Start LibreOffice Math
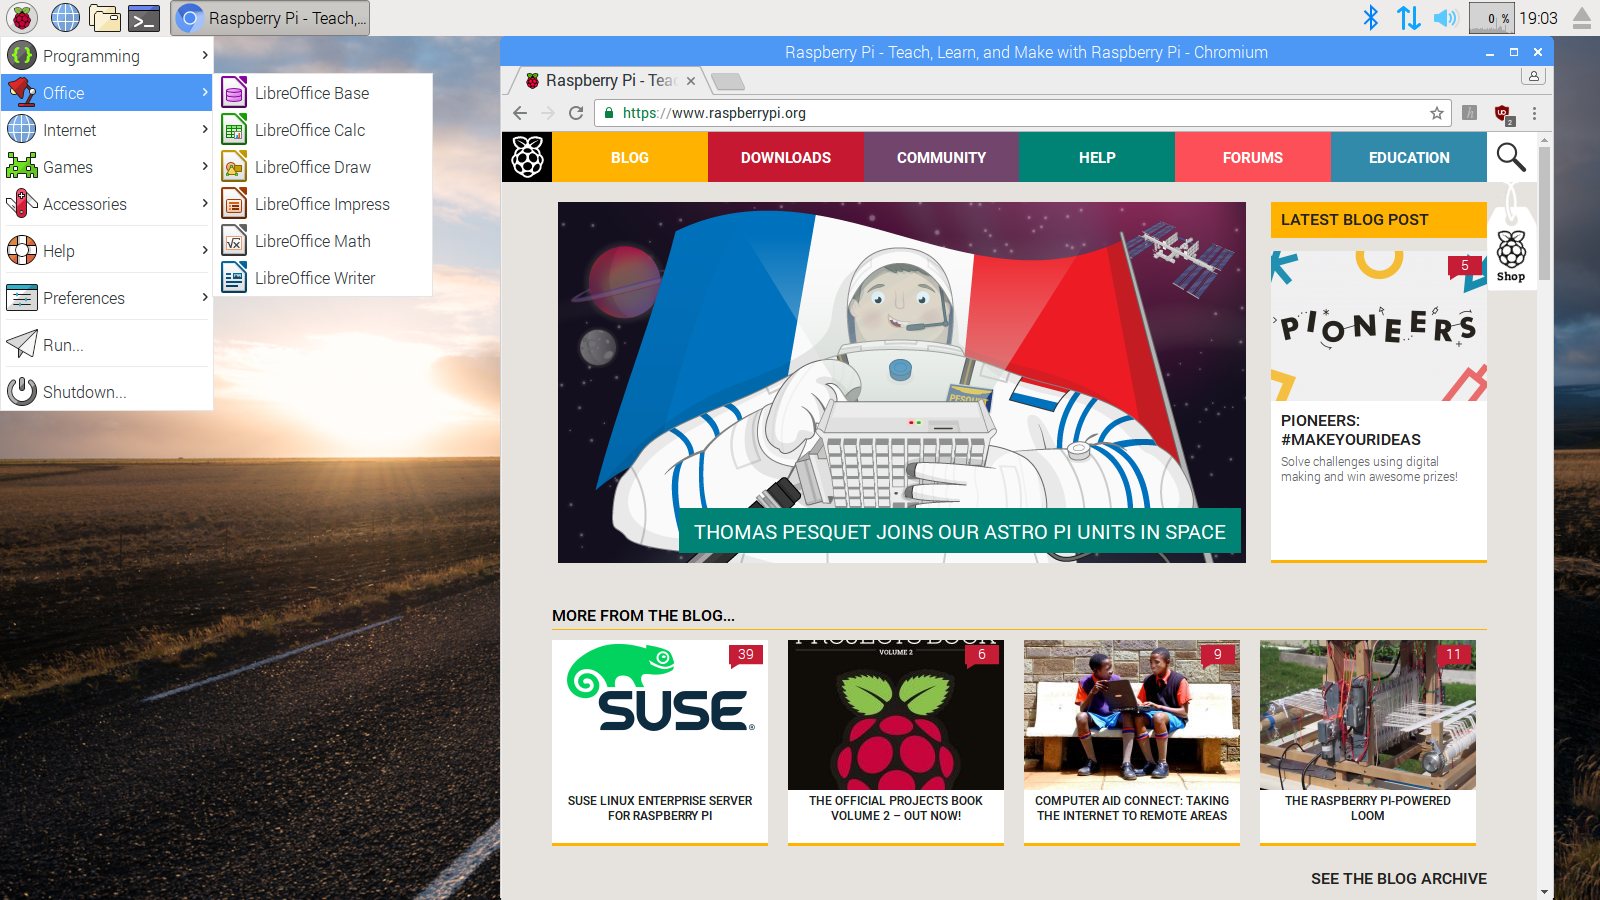Image resolution: width=1600 pixels, height=900 pixels. click(x=323, y=241)
